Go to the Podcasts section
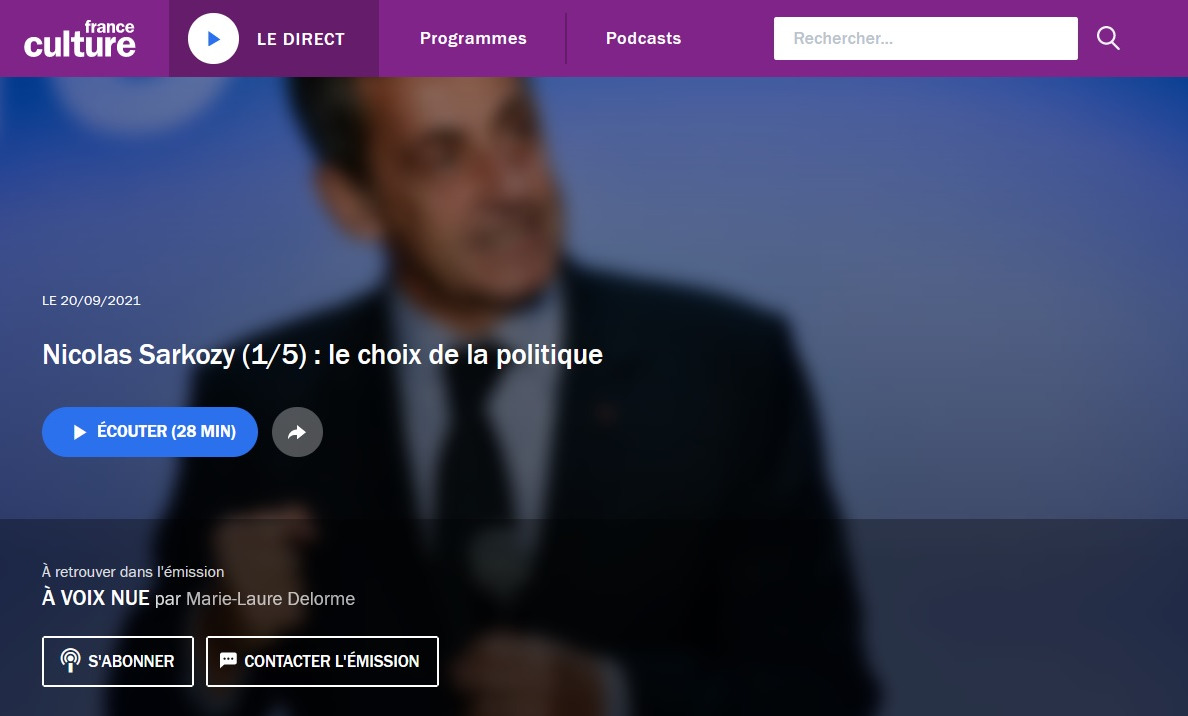 pos(643,39)
